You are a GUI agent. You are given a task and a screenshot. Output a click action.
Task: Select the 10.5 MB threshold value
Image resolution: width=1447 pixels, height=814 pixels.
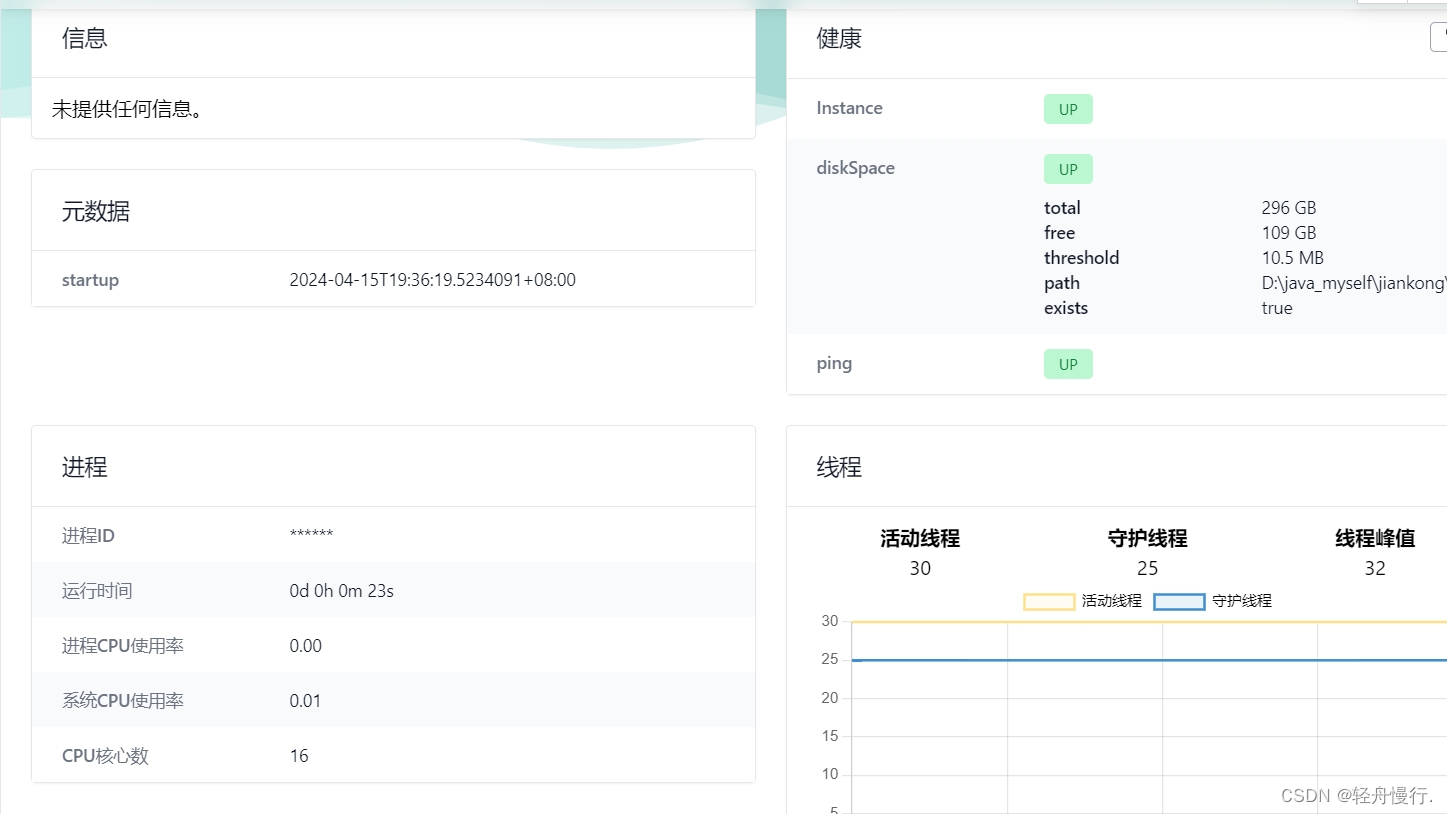pos(1293,258)
